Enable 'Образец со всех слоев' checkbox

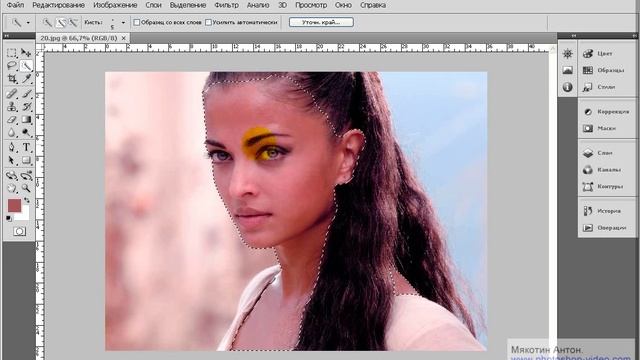[137, 22]
